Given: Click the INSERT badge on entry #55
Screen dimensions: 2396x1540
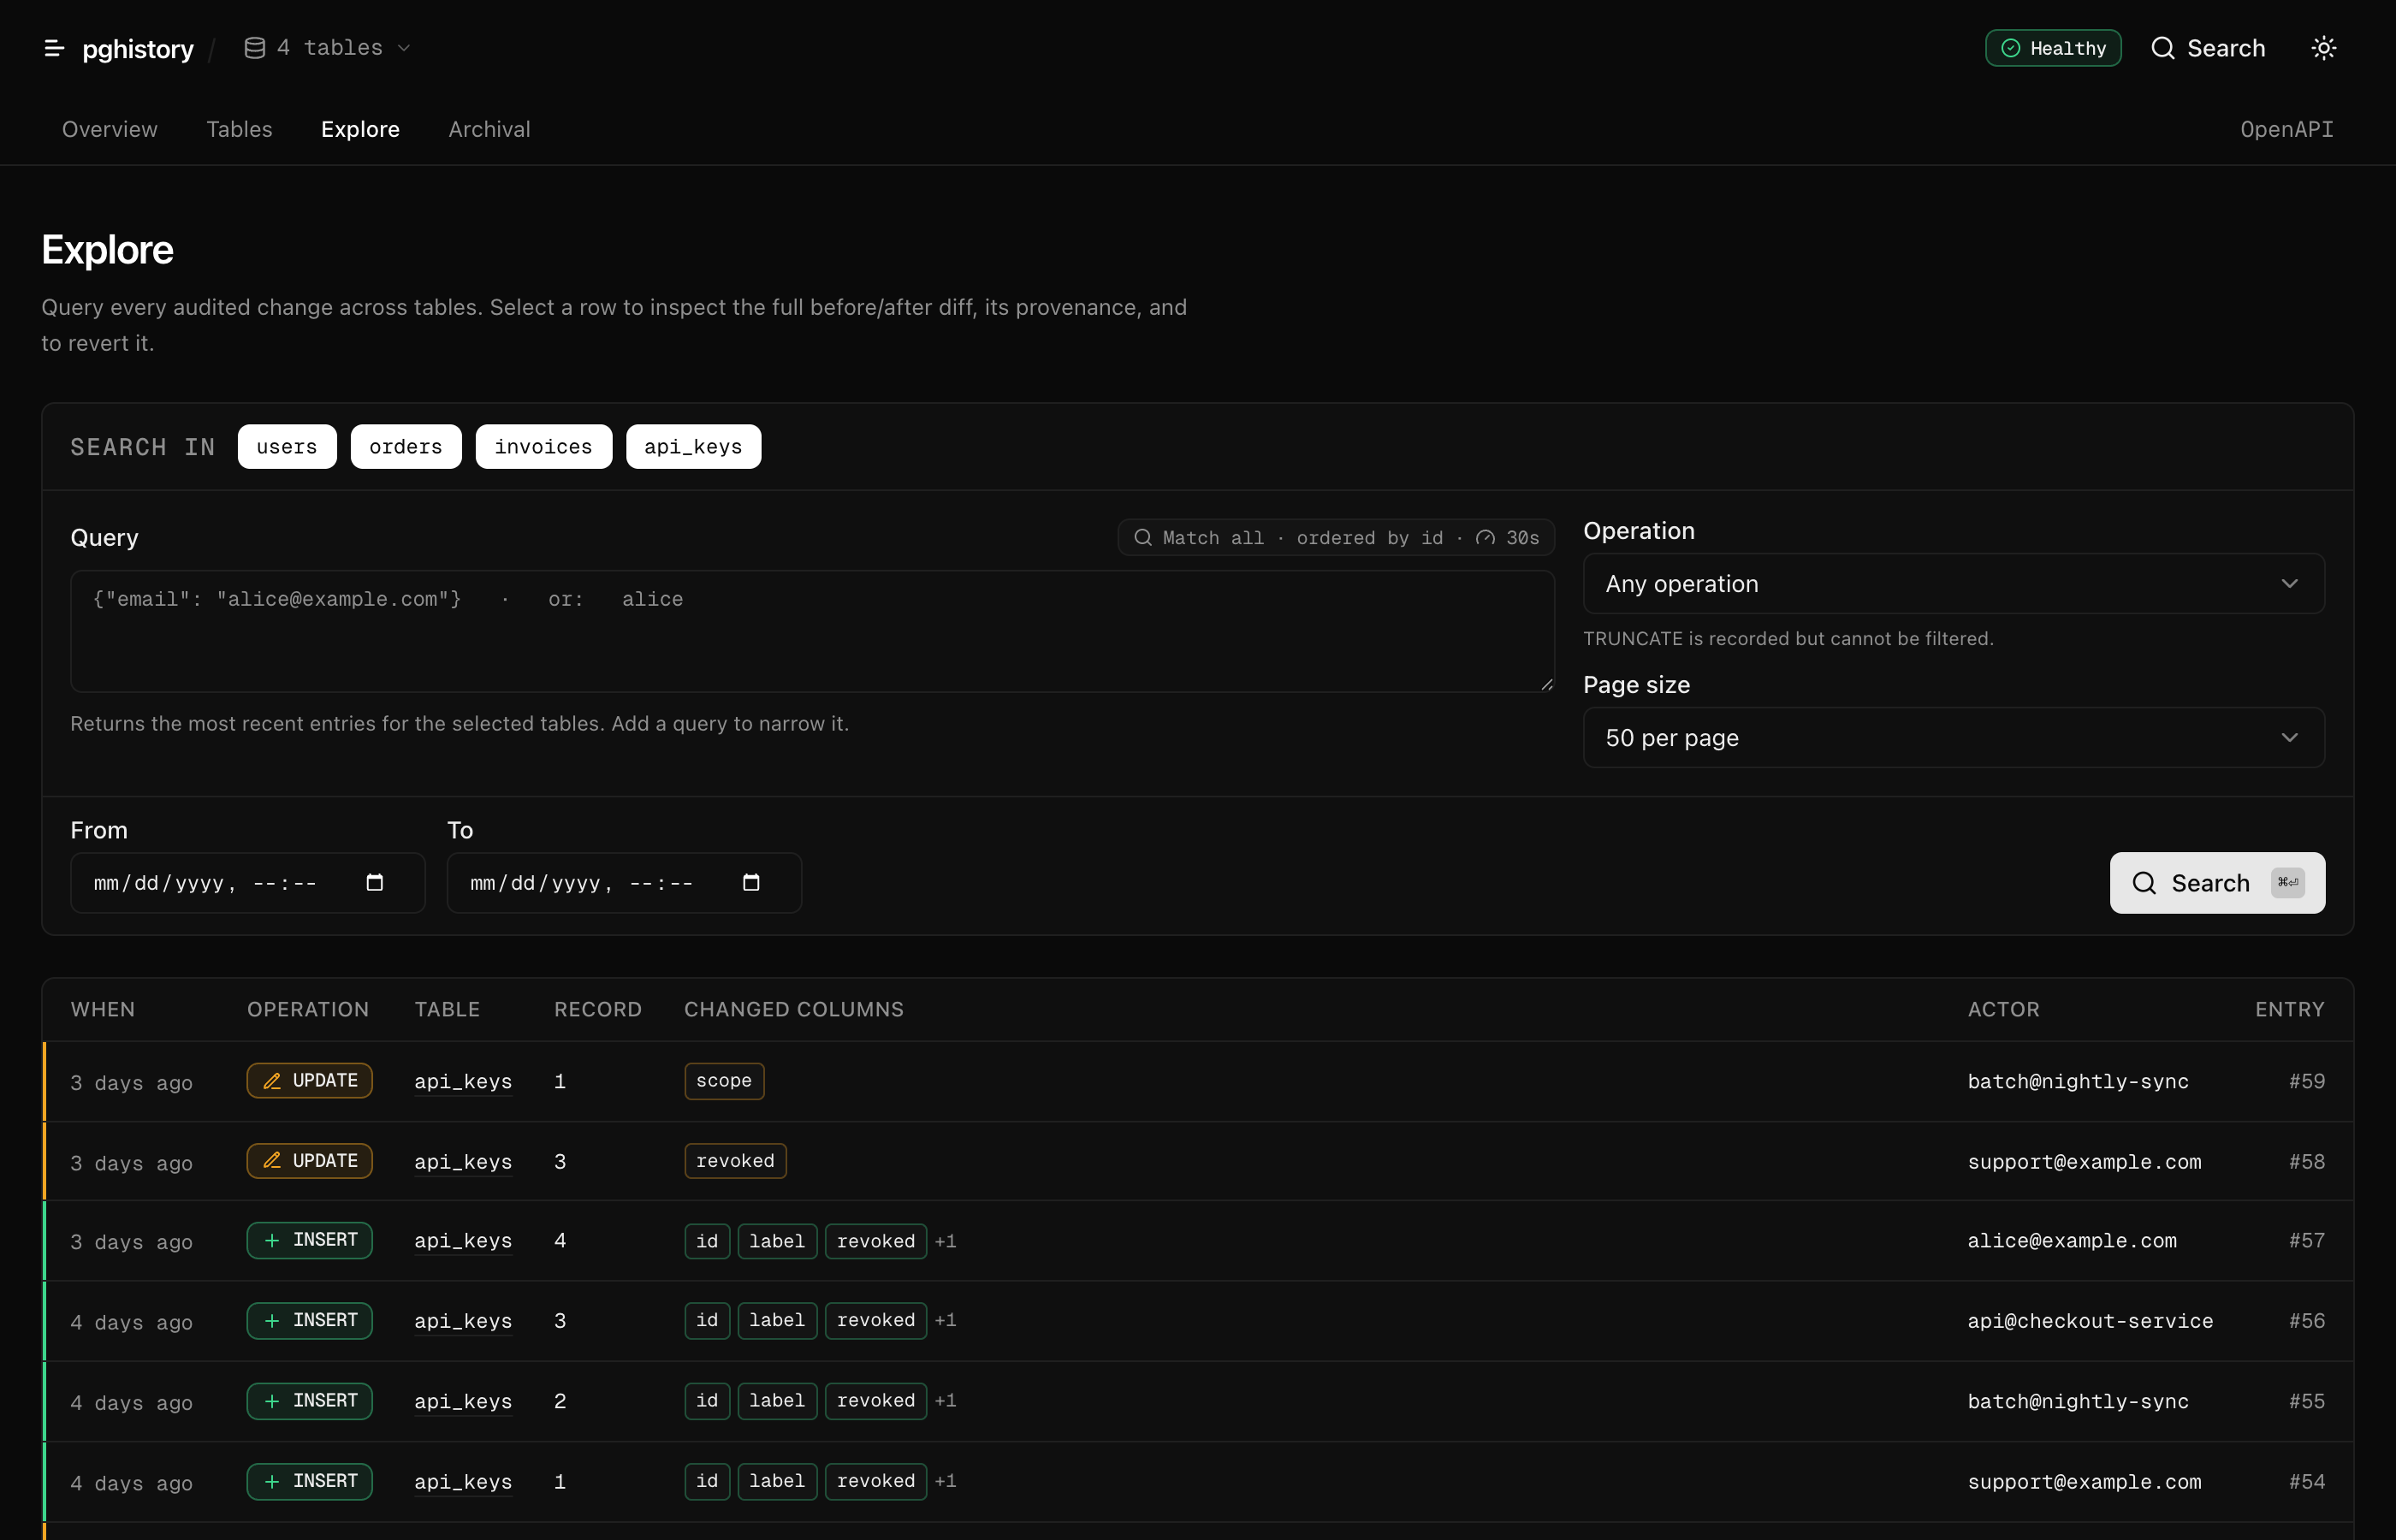Looking at the screenshot, I should (x=310, y=1401).
